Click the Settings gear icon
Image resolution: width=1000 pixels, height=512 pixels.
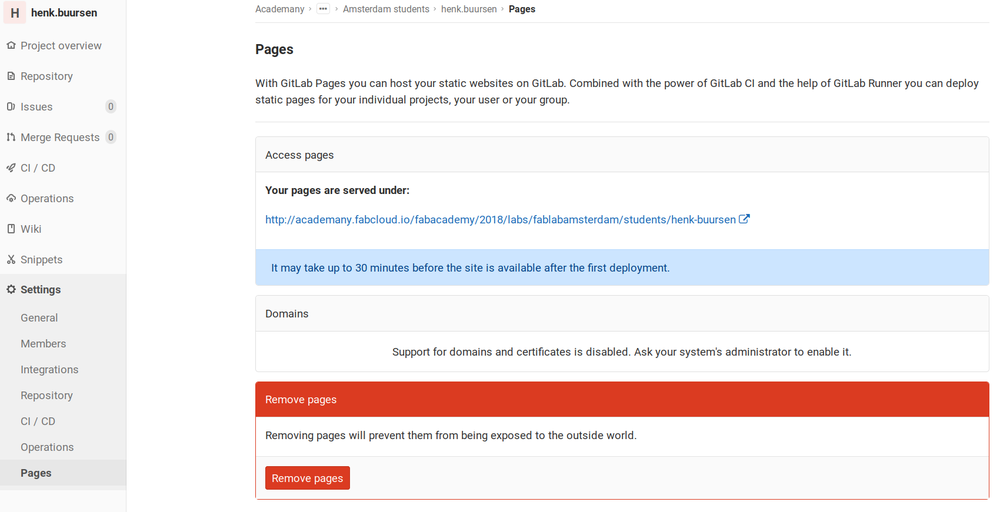pos(11,290)
